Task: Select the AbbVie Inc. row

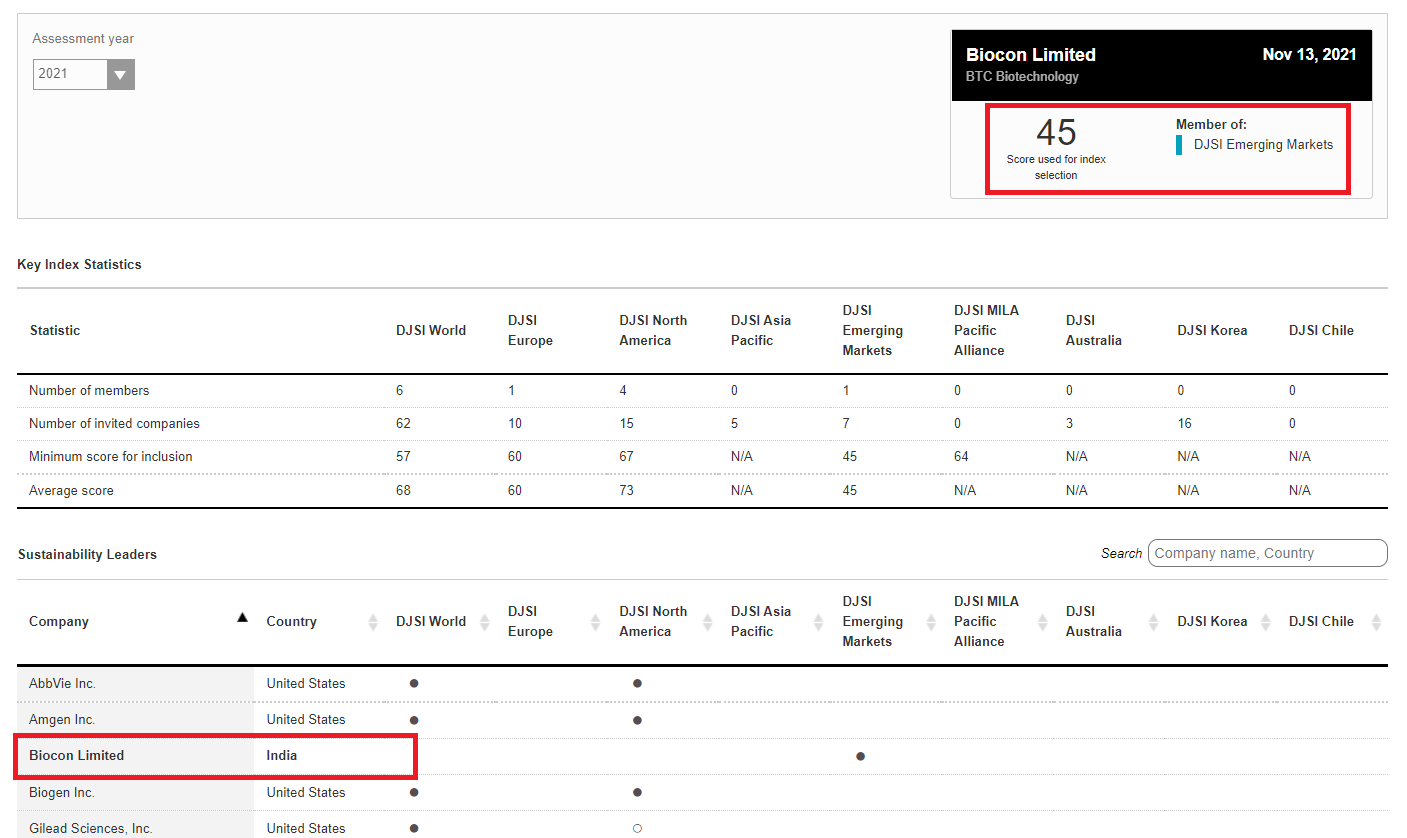Action: (702, 684)
